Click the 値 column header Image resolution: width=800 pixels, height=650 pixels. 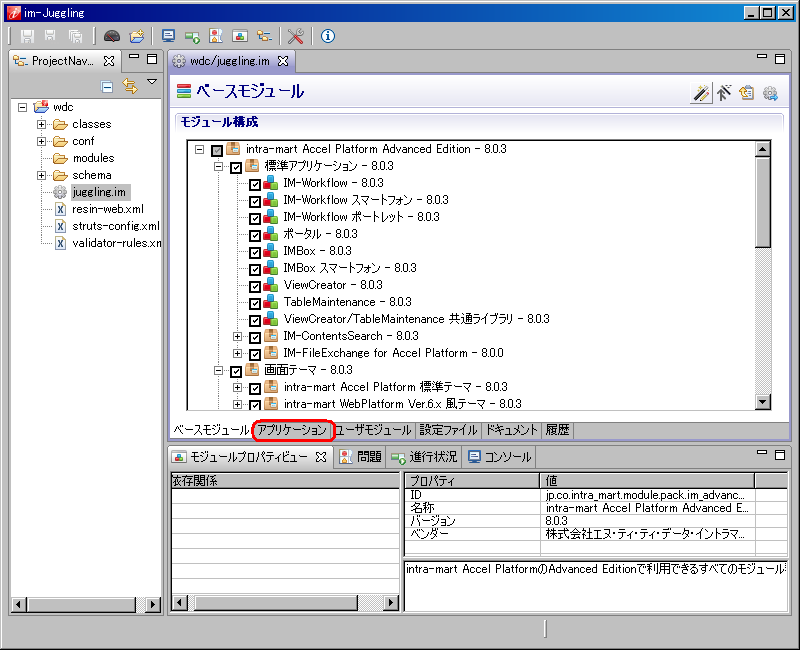pyautogui.click(x=647, y=481)
